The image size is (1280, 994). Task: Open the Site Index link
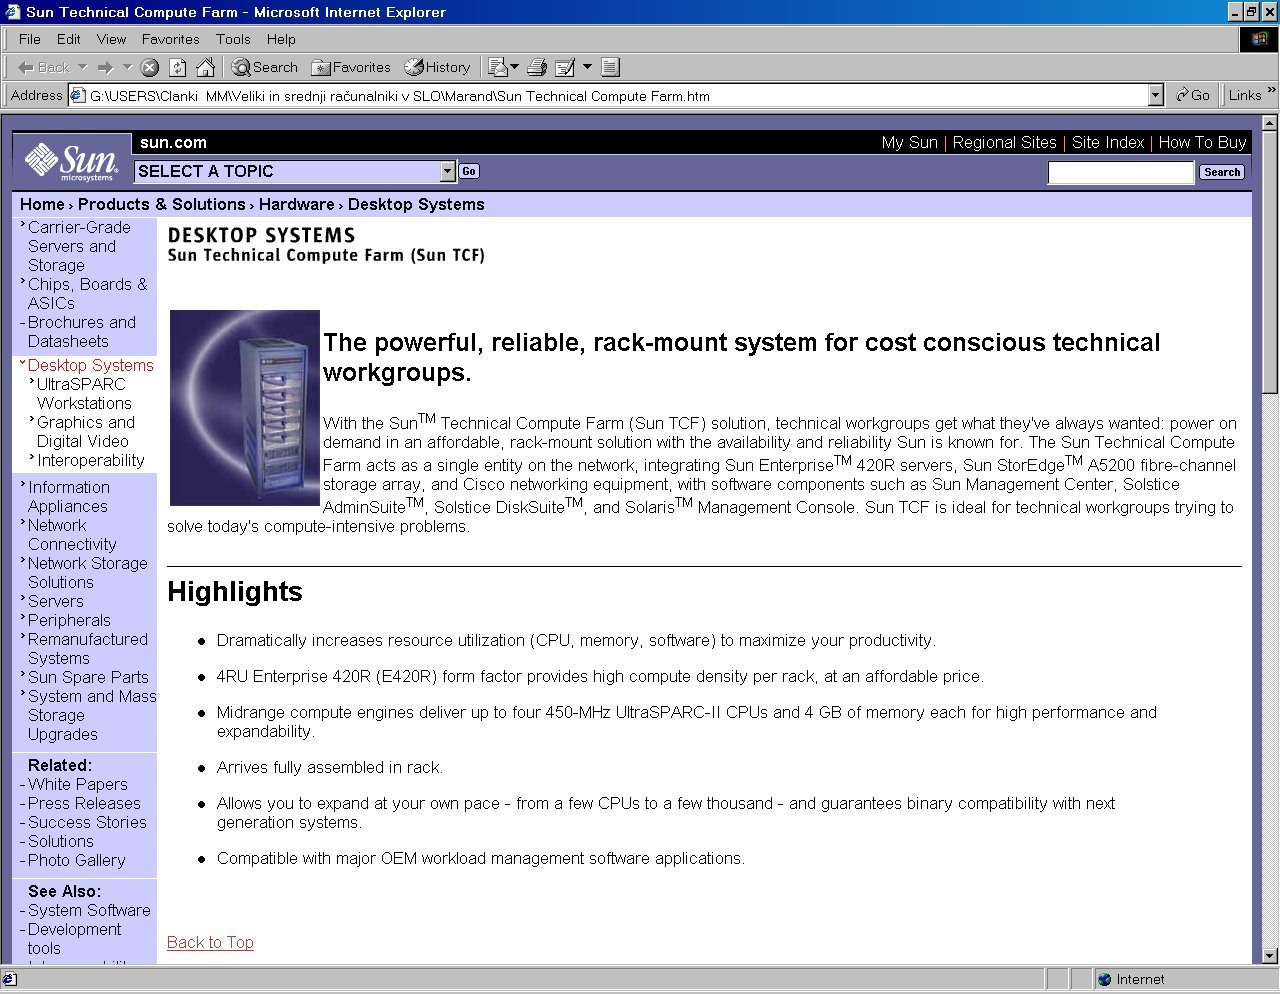click(1108, 142)
